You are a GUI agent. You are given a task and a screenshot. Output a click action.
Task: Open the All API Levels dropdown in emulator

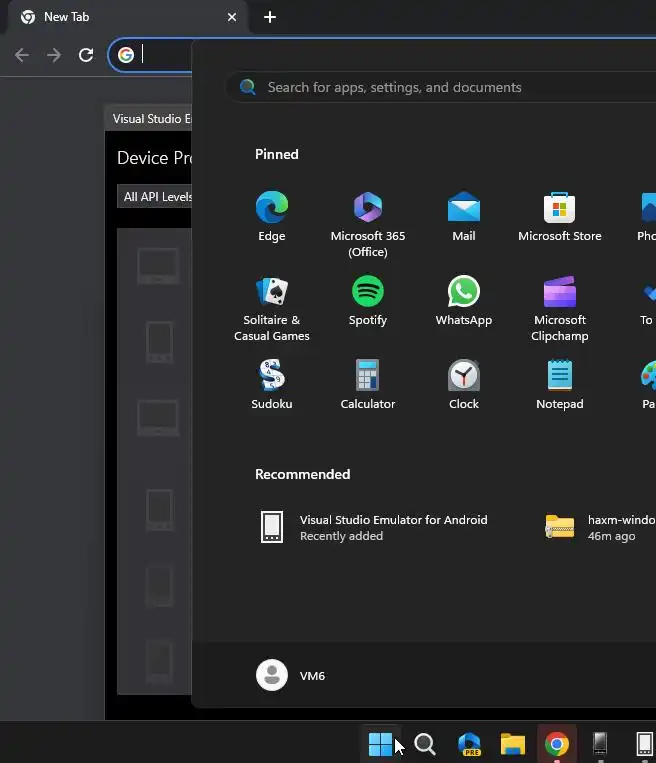(x=155, y=197)
